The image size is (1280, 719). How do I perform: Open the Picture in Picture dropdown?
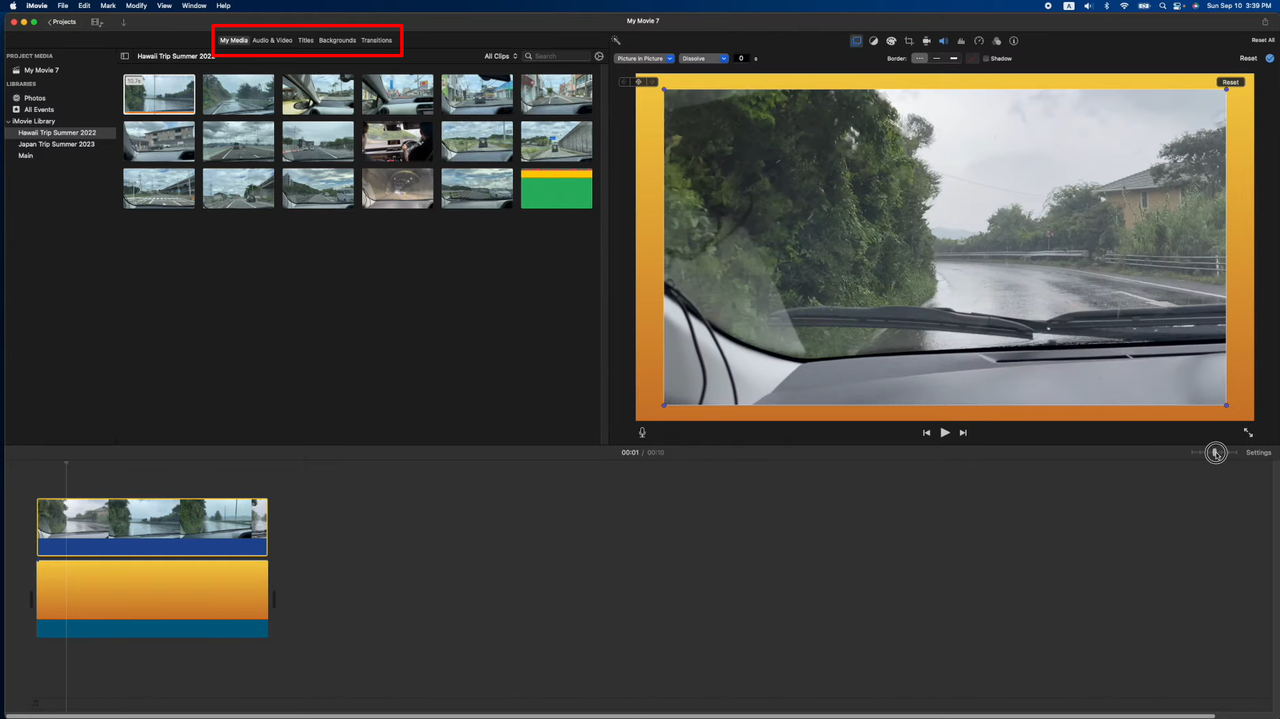645,59
